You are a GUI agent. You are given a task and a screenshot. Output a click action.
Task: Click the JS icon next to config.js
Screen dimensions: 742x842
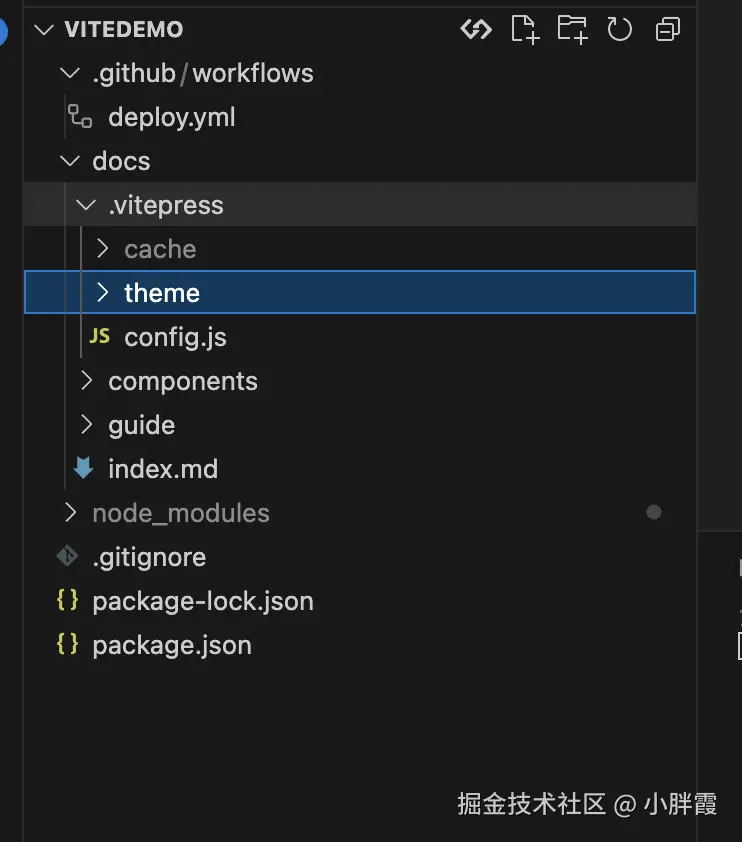coord(100,337)
